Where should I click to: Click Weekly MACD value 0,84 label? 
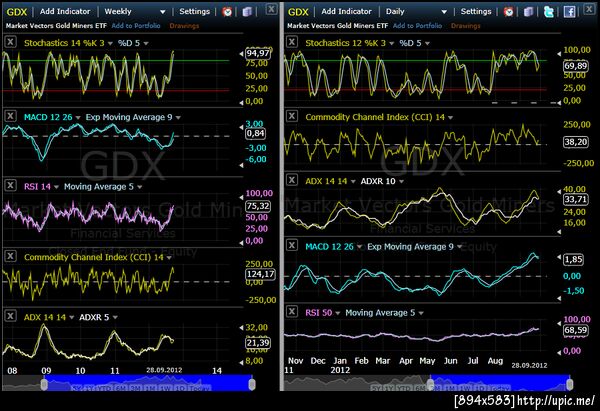coord(255,133)
